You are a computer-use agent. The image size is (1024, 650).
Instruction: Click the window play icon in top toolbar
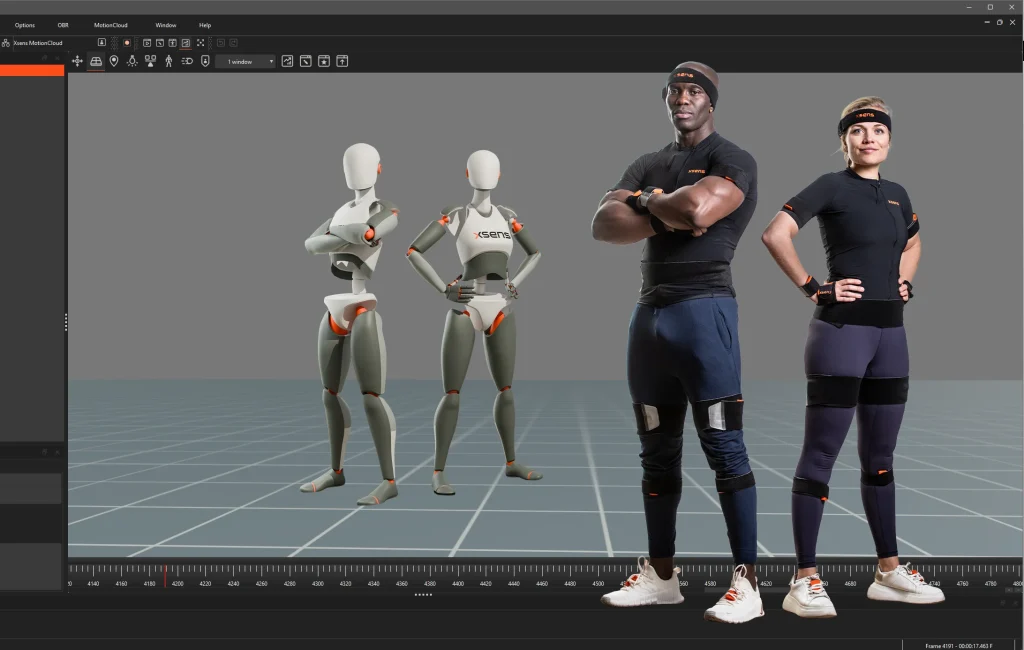click(147, 43)
